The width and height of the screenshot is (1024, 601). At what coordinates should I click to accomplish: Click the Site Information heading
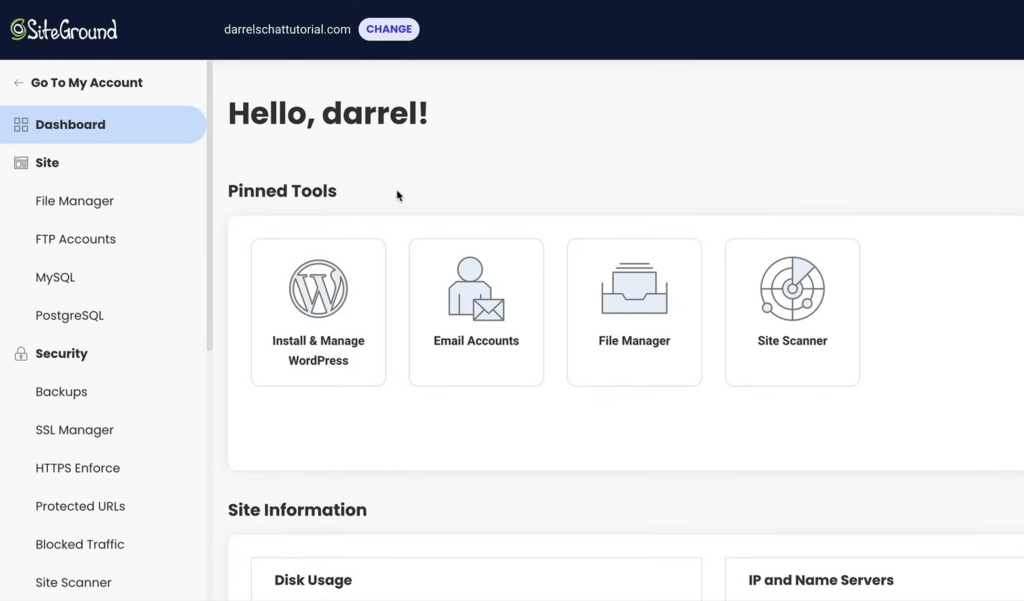click(x=297, y=510)
